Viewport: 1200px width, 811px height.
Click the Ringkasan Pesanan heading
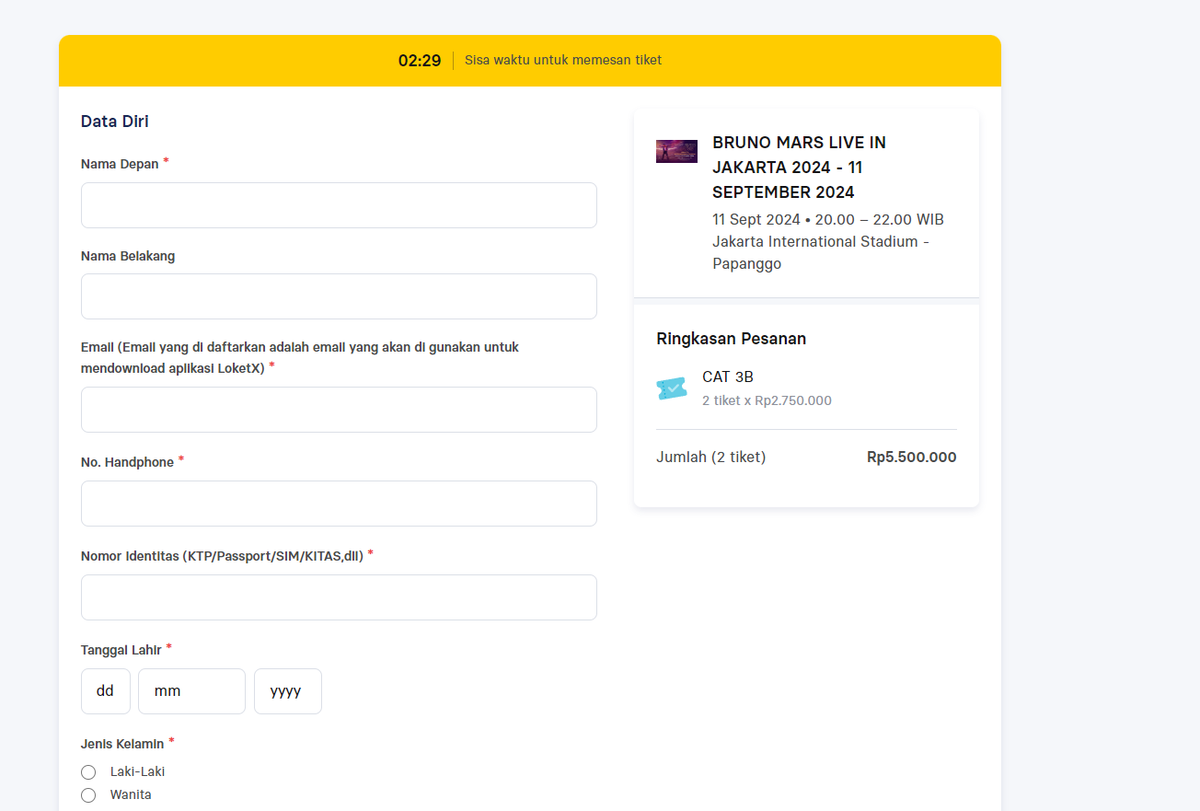coord(731,338)
